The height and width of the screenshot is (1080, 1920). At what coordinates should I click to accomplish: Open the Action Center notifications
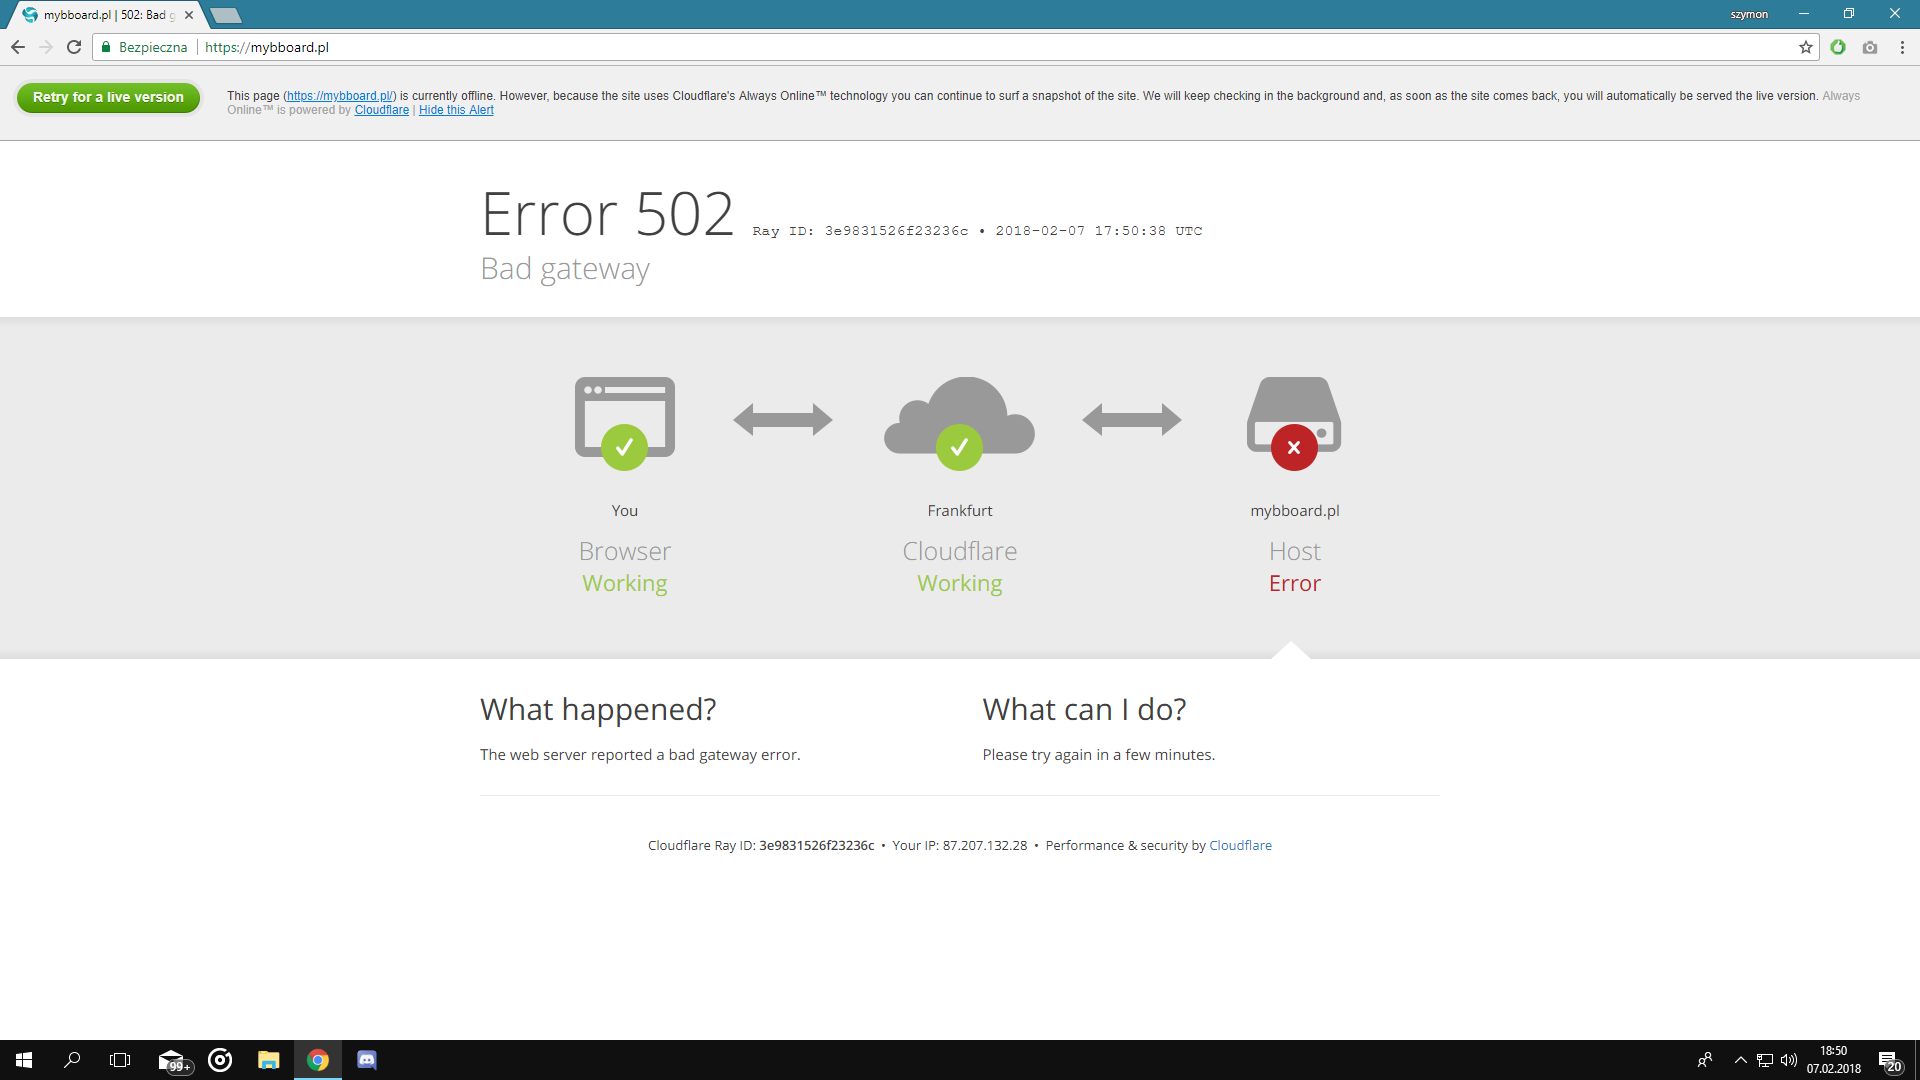1889,1060
